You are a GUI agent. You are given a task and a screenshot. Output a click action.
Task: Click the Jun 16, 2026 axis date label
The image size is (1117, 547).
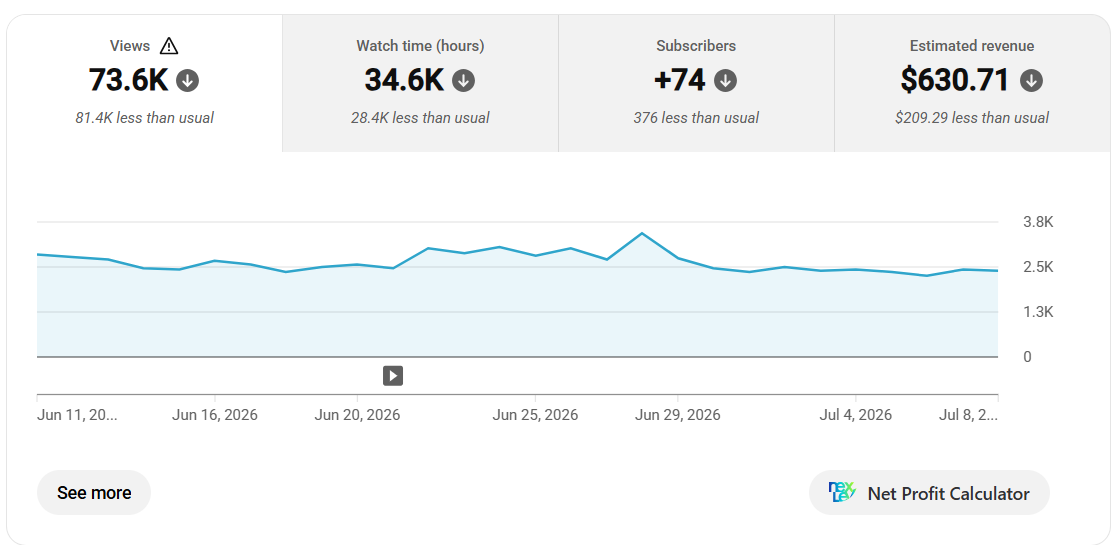point(214,415)
